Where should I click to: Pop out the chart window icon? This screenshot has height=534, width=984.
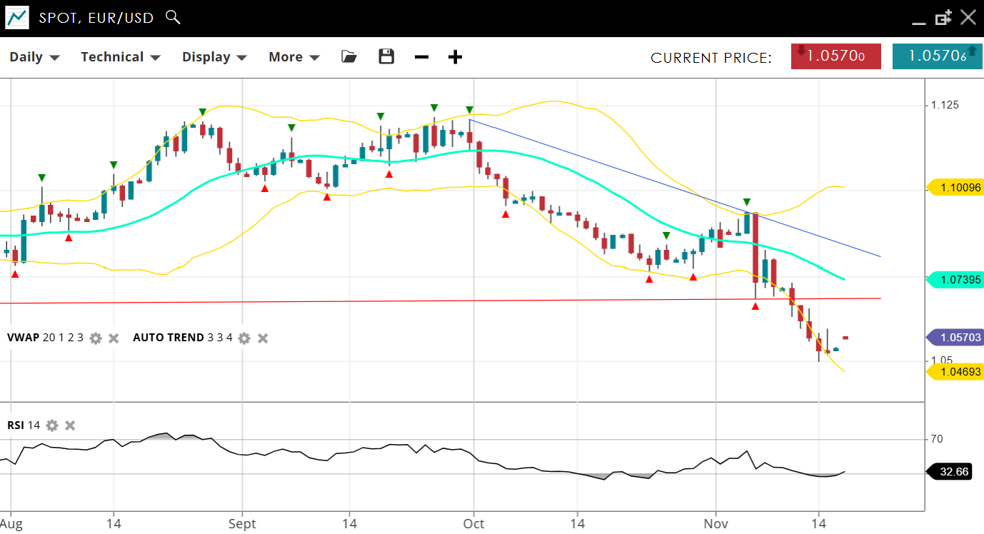[943, 17]
